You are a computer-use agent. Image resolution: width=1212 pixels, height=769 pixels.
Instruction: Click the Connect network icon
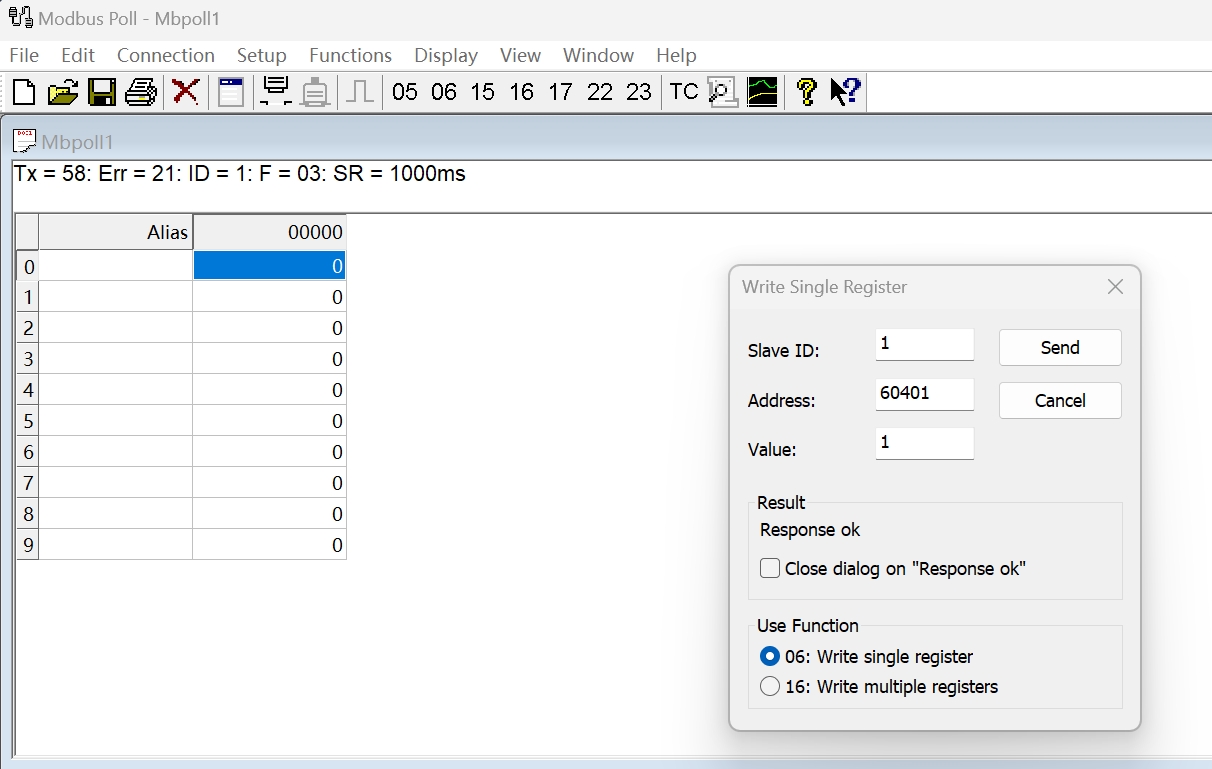(x=275, y=92)
